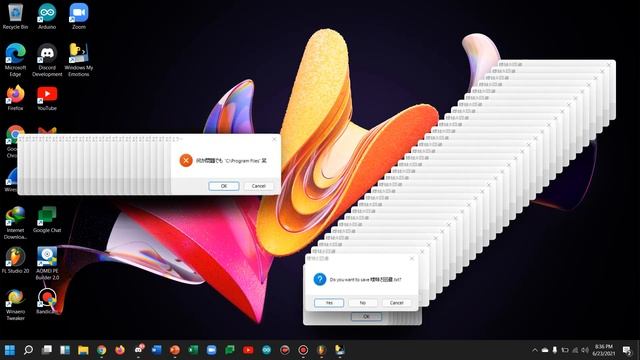
Task: Select the Winaero Tweaker desktop icon
Action: coord(16,304)
